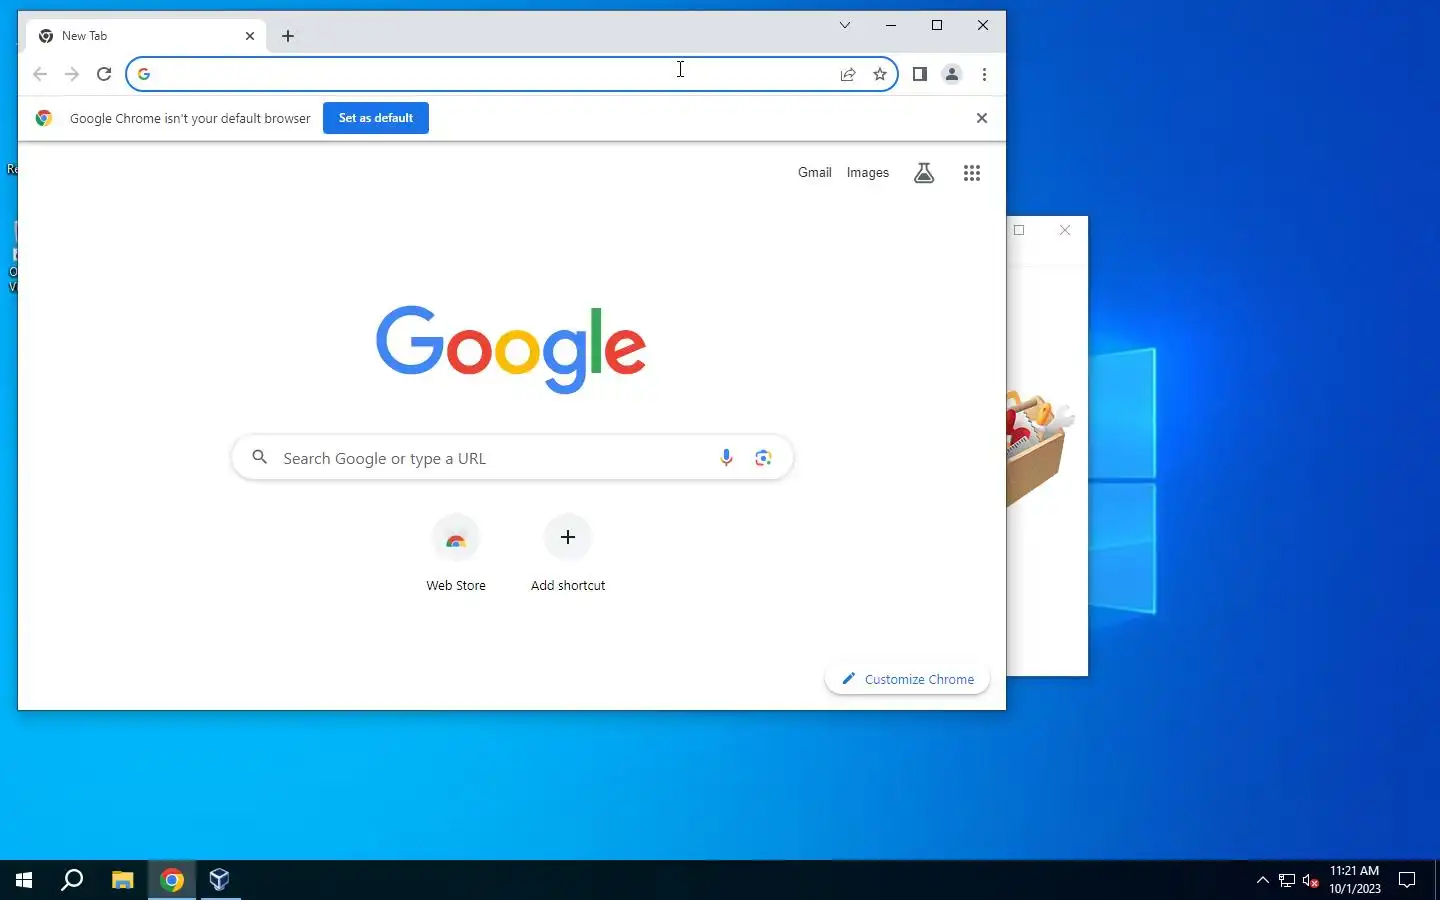This screenshot has height=900, width=1440.
Task: Open the Windows notification center
Action: click(1407, 880)
